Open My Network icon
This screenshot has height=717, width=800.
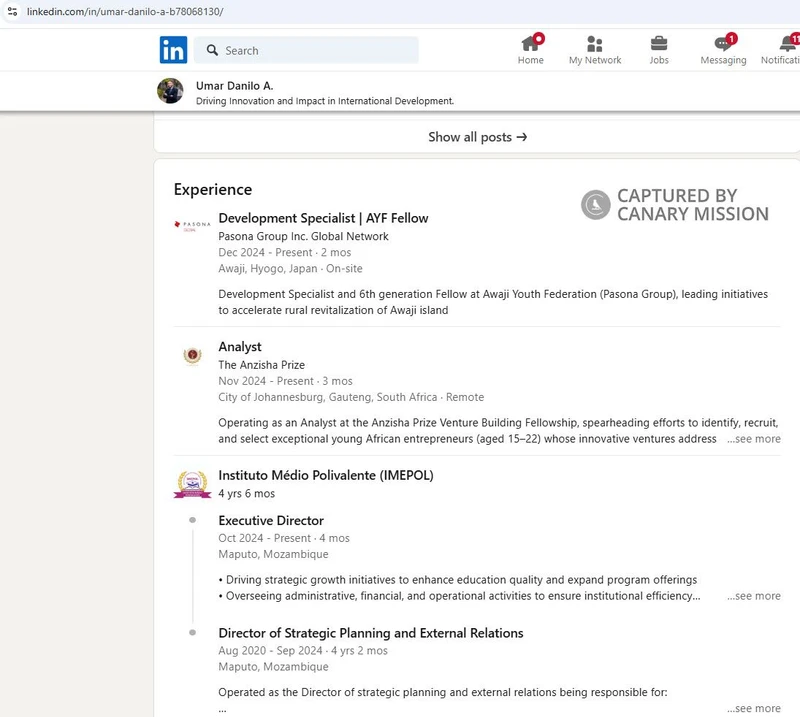(595, 44)
